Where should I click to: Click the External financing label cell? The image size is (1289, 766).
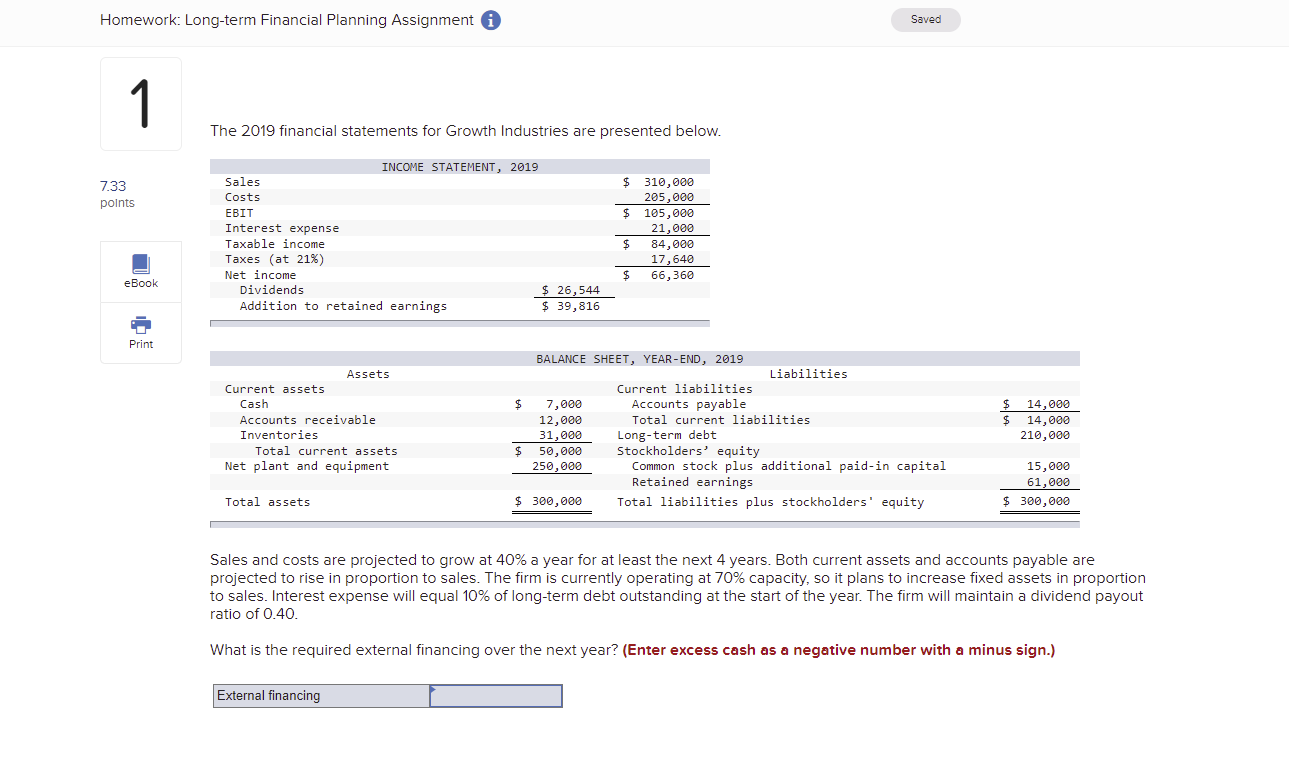pyautogui.click(x=320, y=695)
